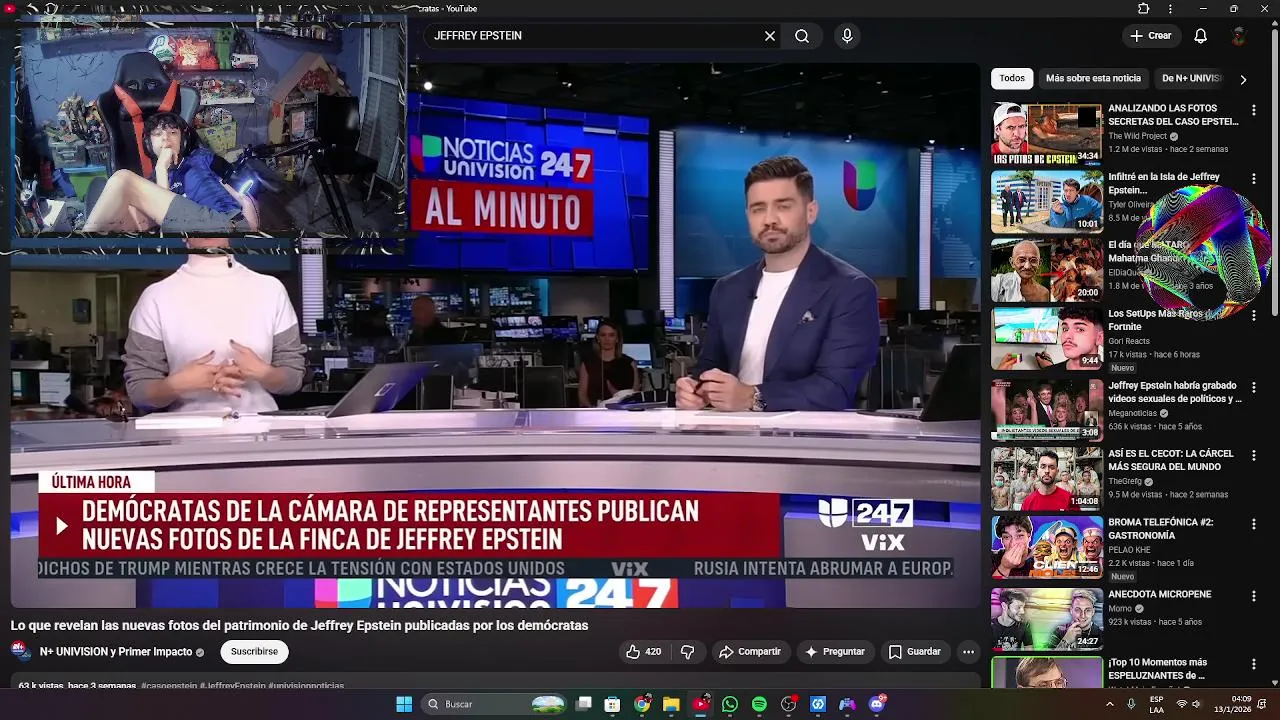
Task: Open ASÍ ES EL CECOT video thumbnail
Action: coord(1046,478)
